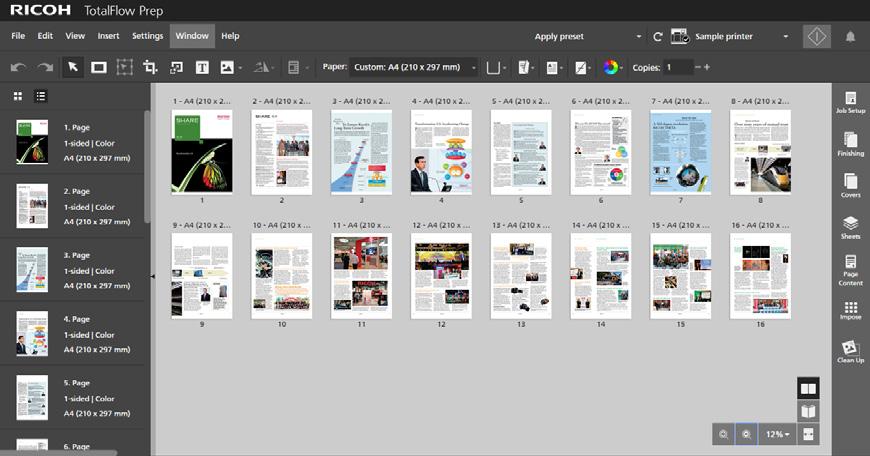Open the Paper size dropdown

[x=414, y=67]
